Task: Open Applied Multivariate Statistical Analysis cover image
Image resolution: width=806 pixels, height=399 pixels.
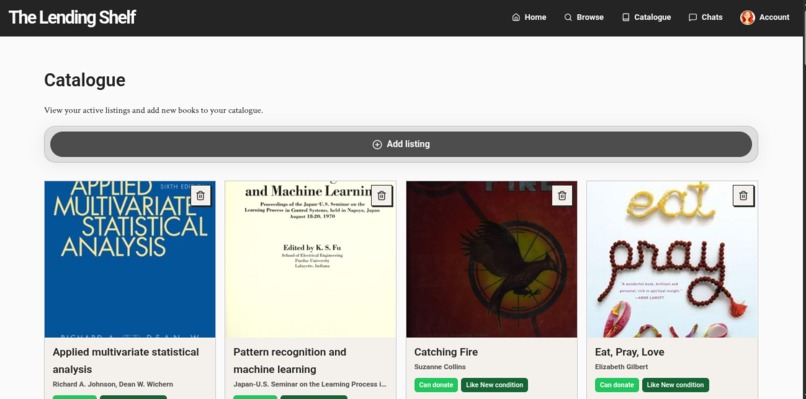Action: pos(130,259)
